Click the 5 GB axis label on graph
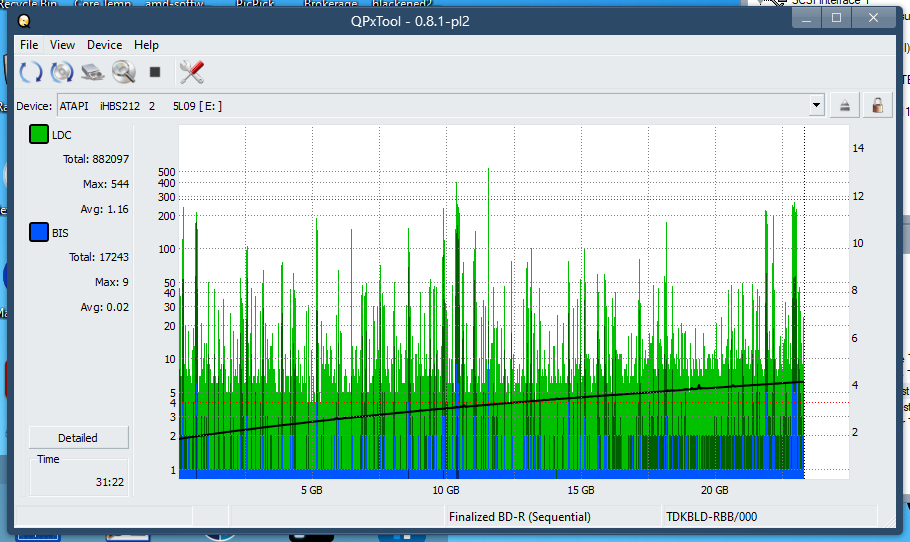This screenshot has height=542, width=910. point(312,490)
